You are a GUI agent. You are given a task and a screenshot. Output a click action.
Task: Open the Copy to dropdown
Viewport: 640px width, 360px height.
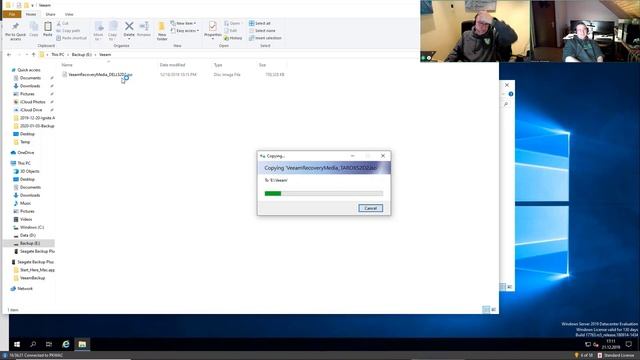[113, 31]
